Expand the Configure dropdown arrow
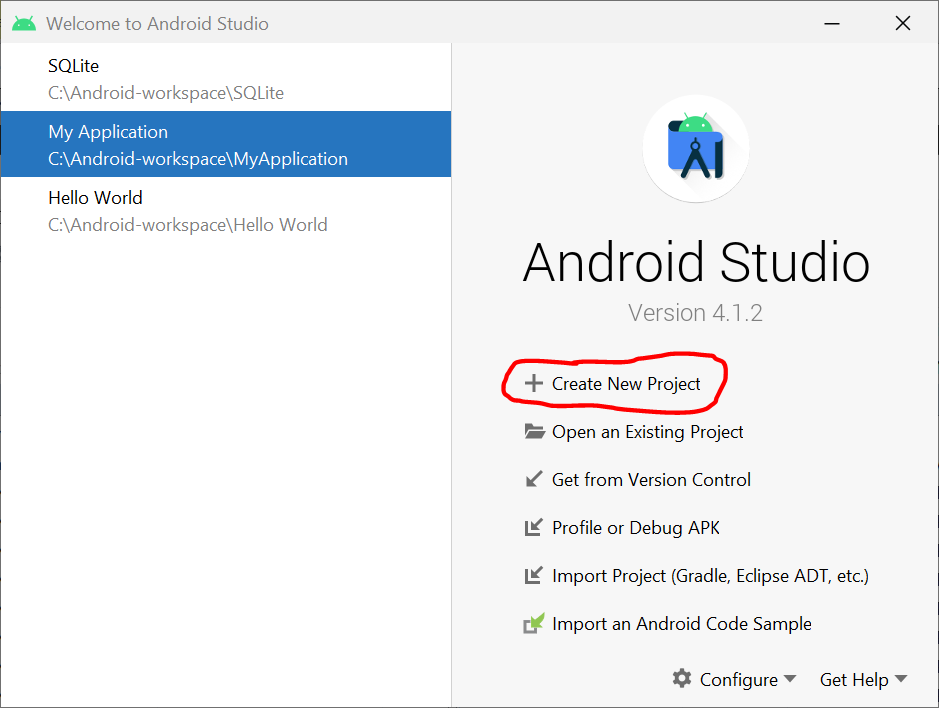The image size is (939, 708). [x=790, y=679]
